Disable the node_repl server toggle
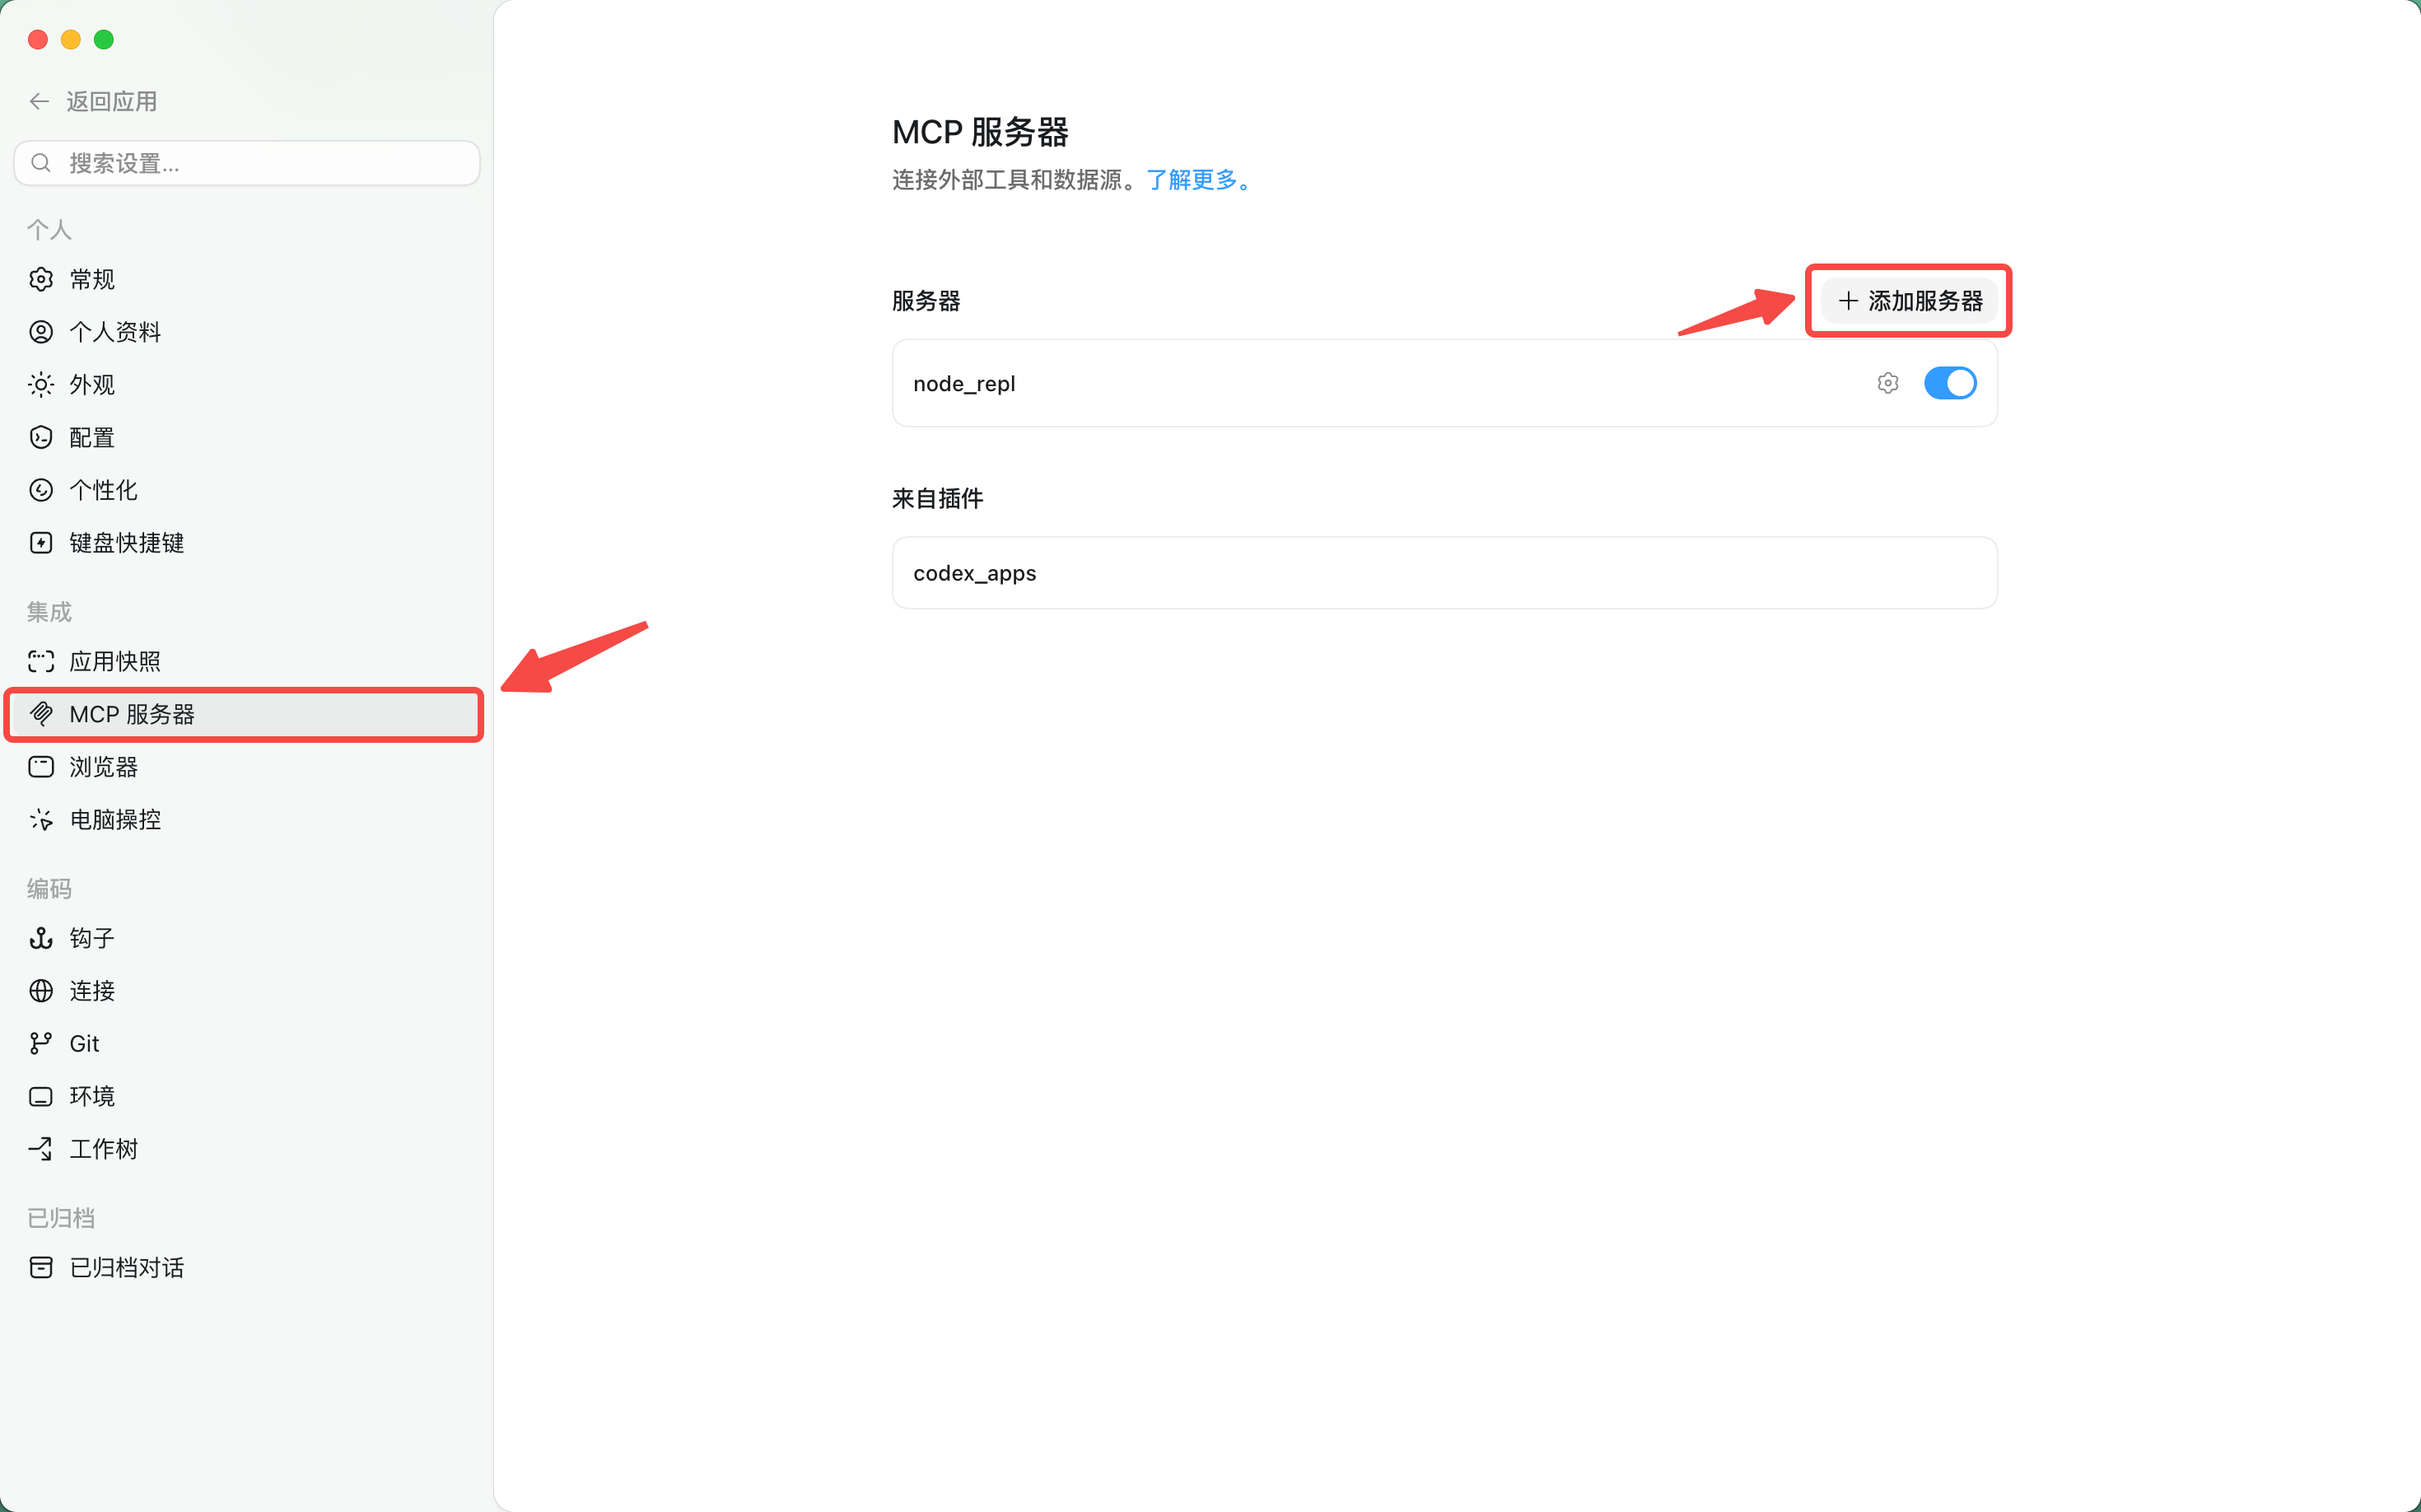The height and width of the screenshot is (1512, 2421). pyautogui.click(x=1950, y=383)
